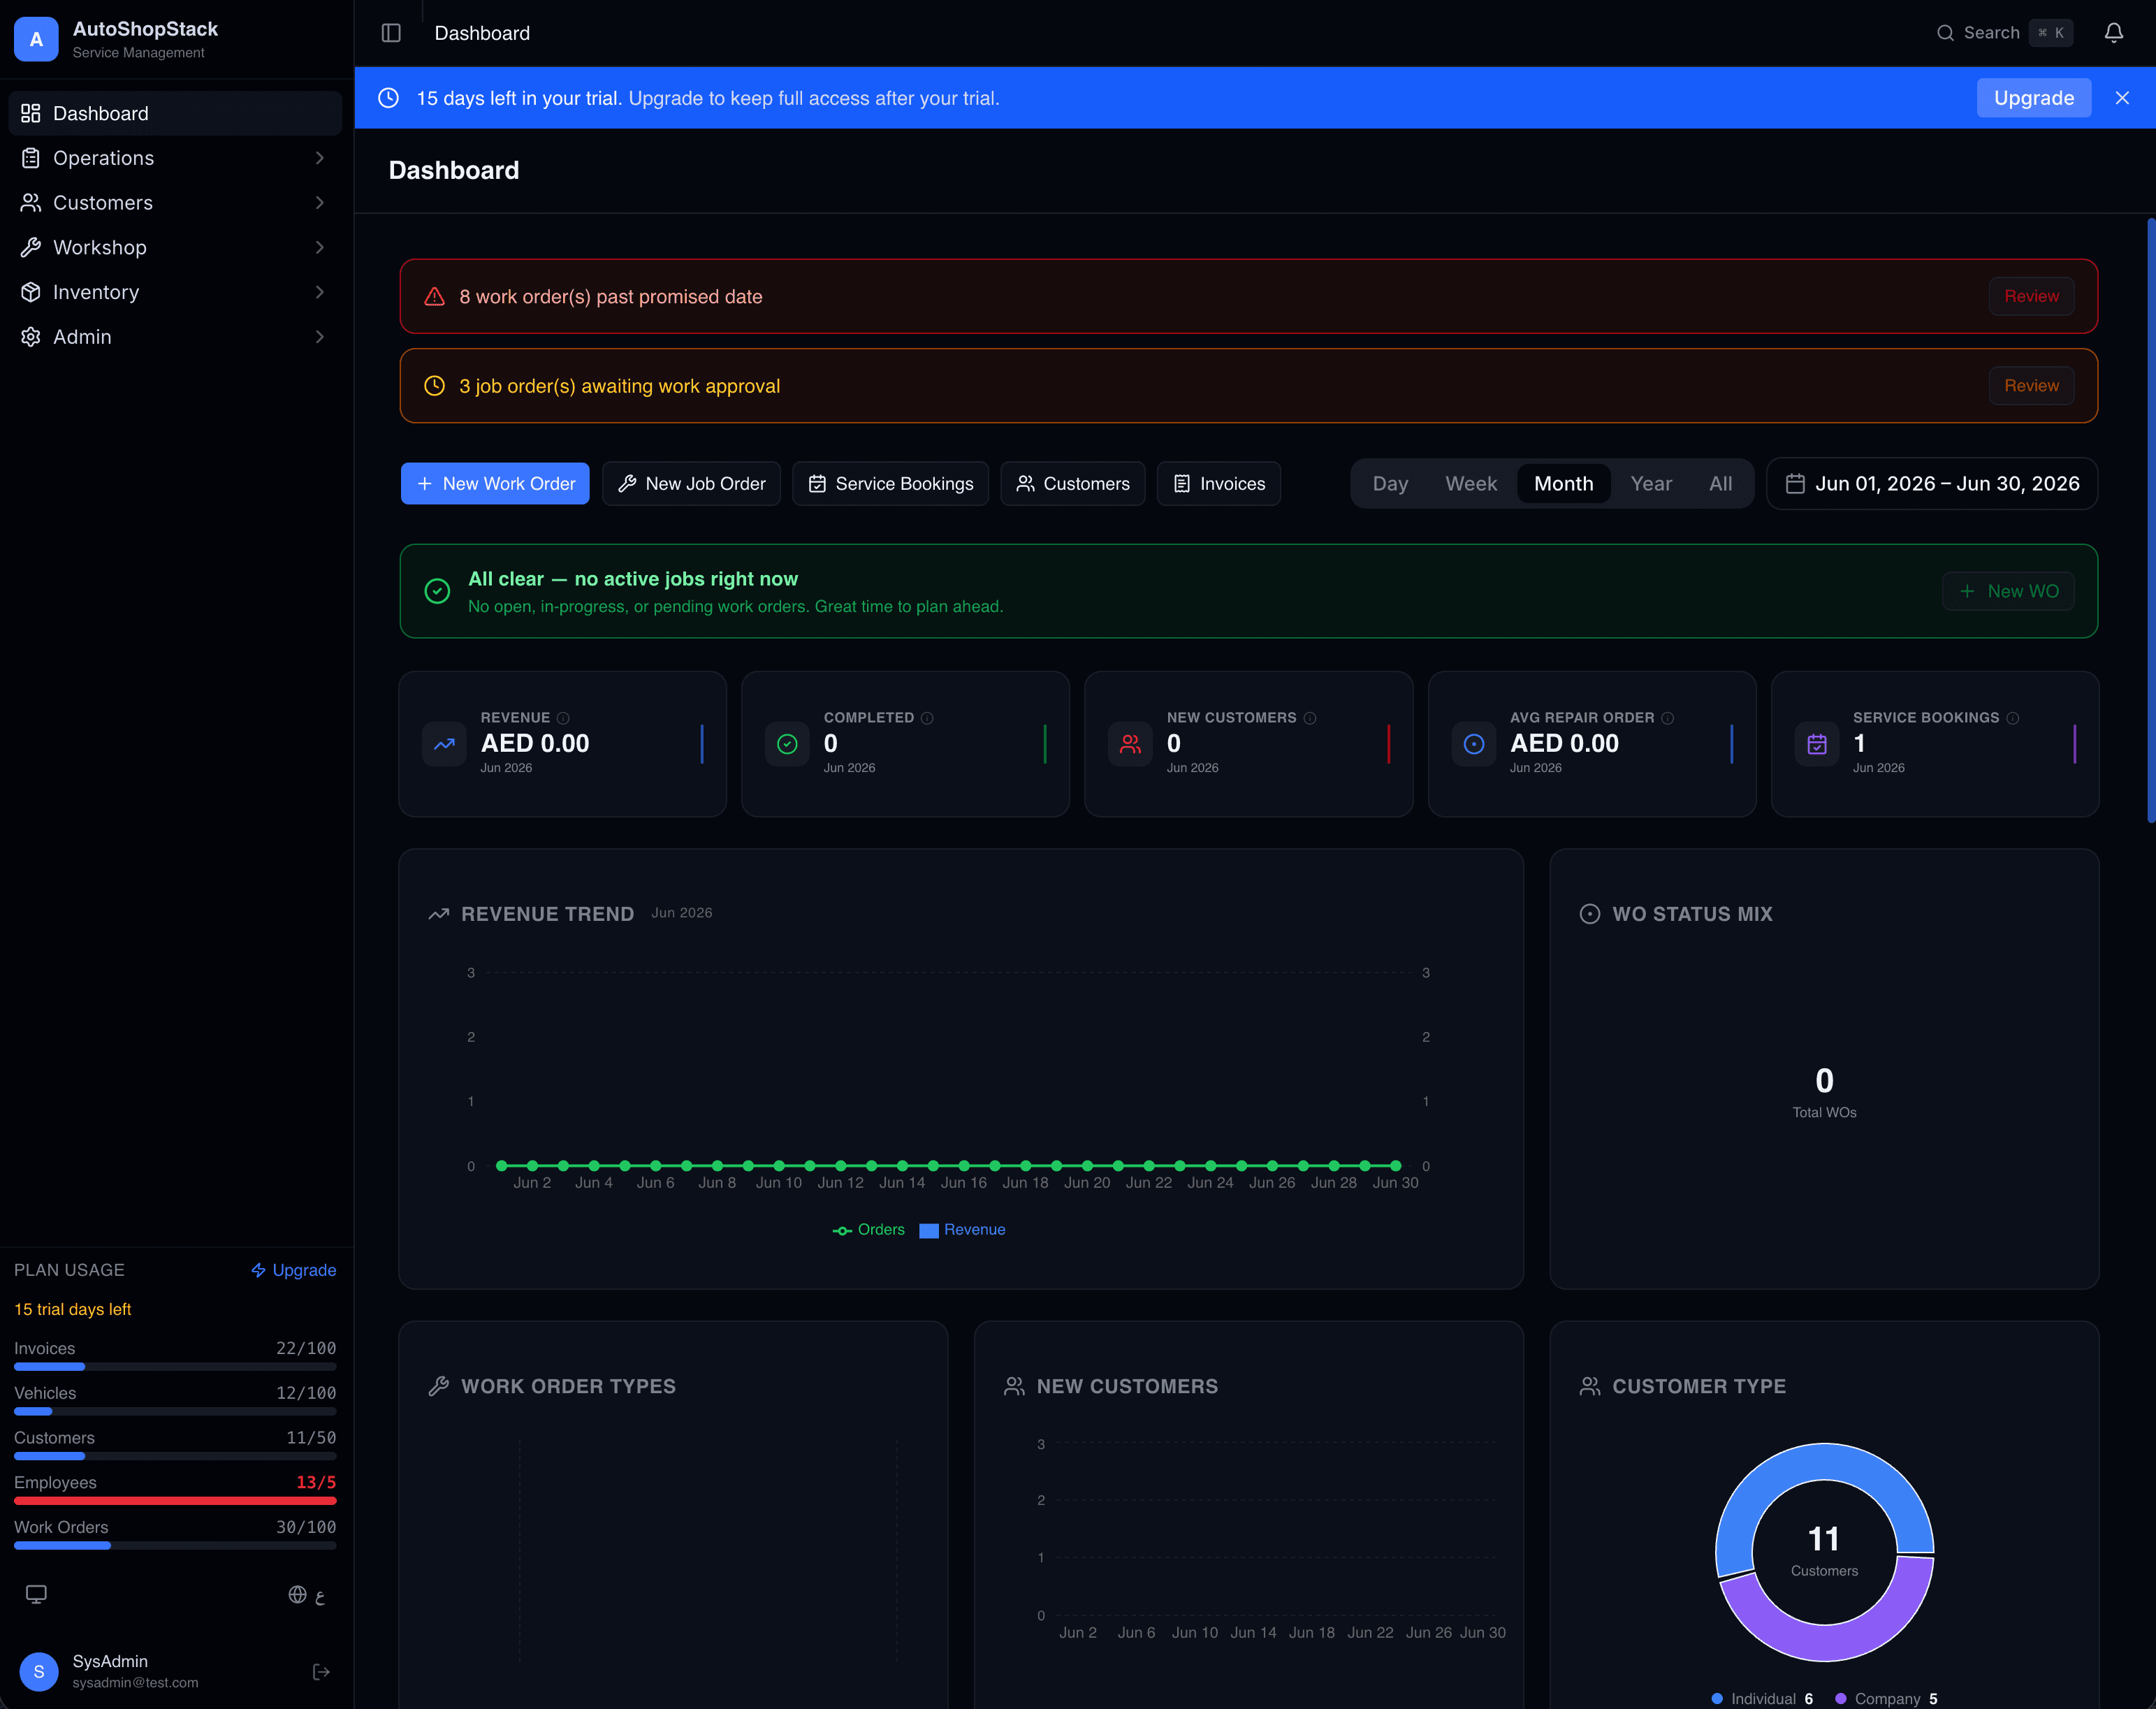Select the Year period tab
Screen dimensions: 2156x1709
(1650, 484)
